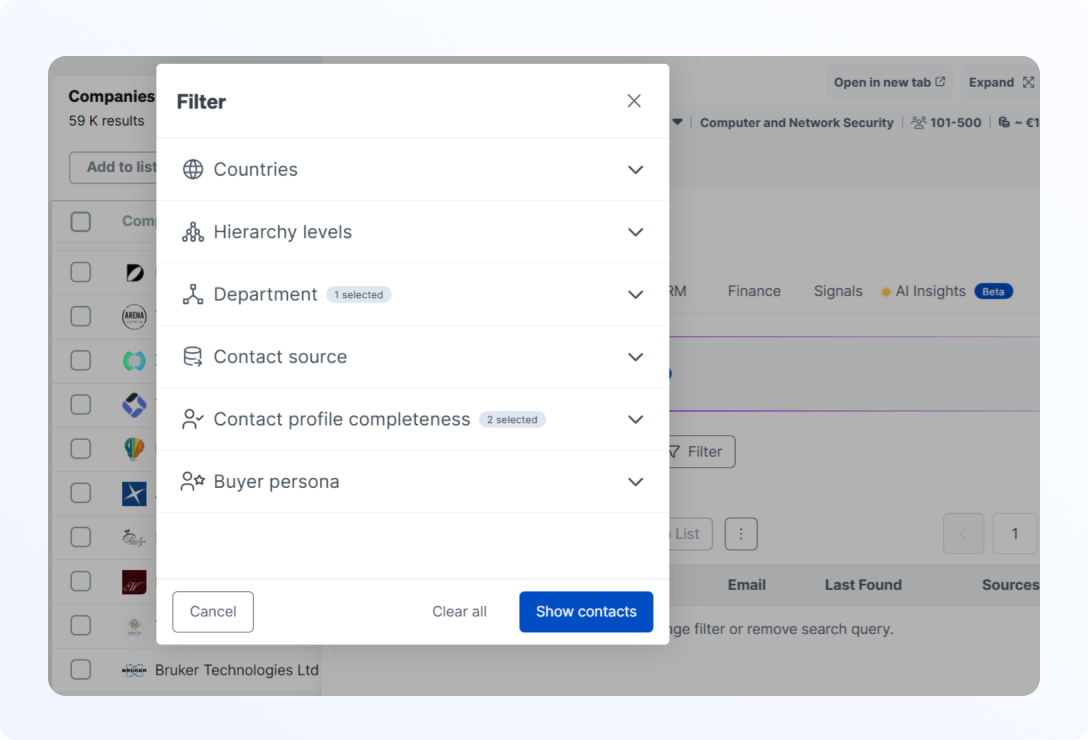This screenshot has height=740, width=1088.
Task: Click the blue star company logo
Action: 134,494
